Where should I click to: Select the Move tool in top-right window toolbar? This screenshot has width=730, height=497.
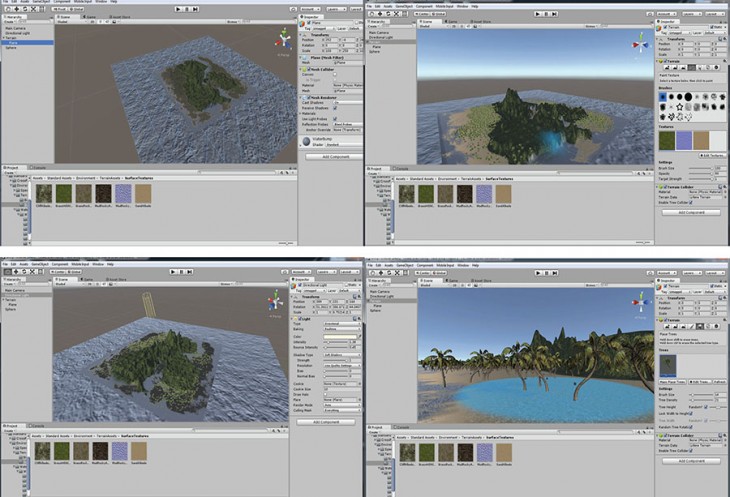pyautogui.click(x=378, y=13)
